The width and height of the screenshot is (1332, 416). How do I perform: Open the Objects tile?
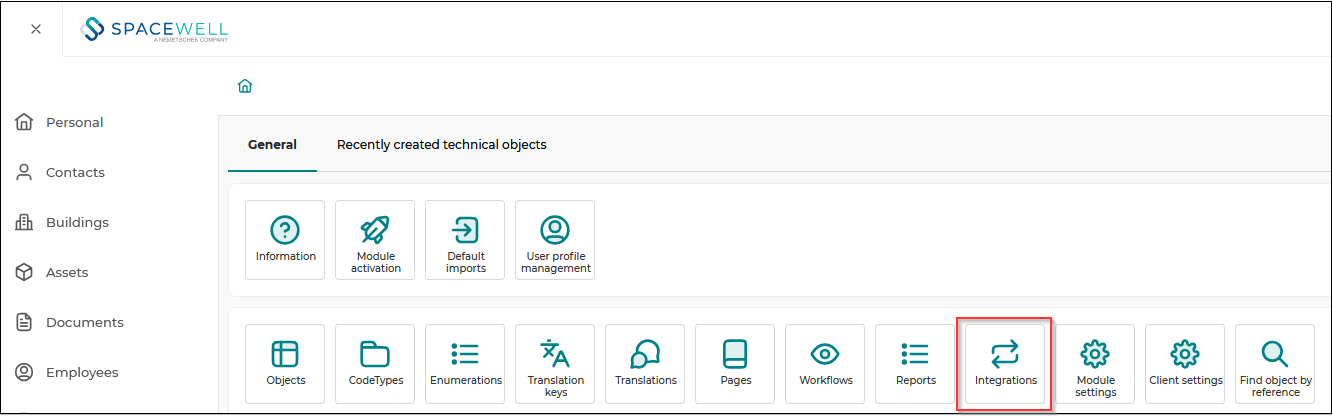pyautogui.click(x=285, y=364)
